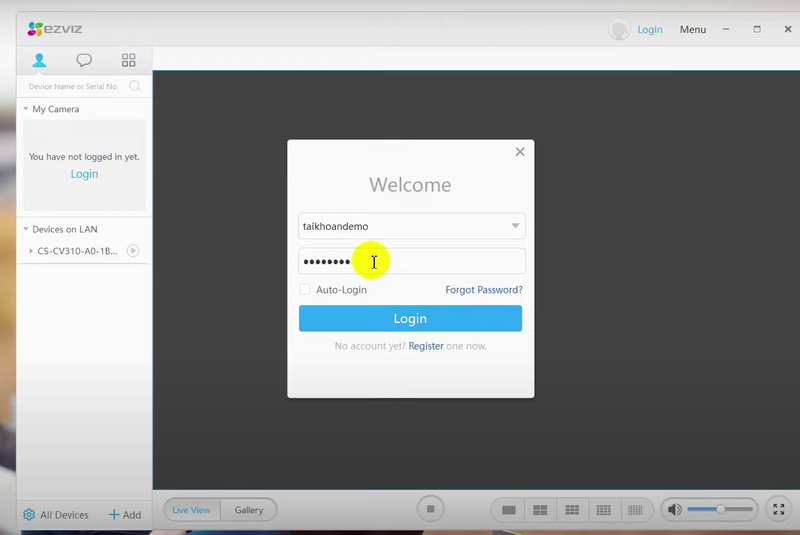800x535 pixels.
Task: Click the Login link in the title bar
Action: (649, 30)
